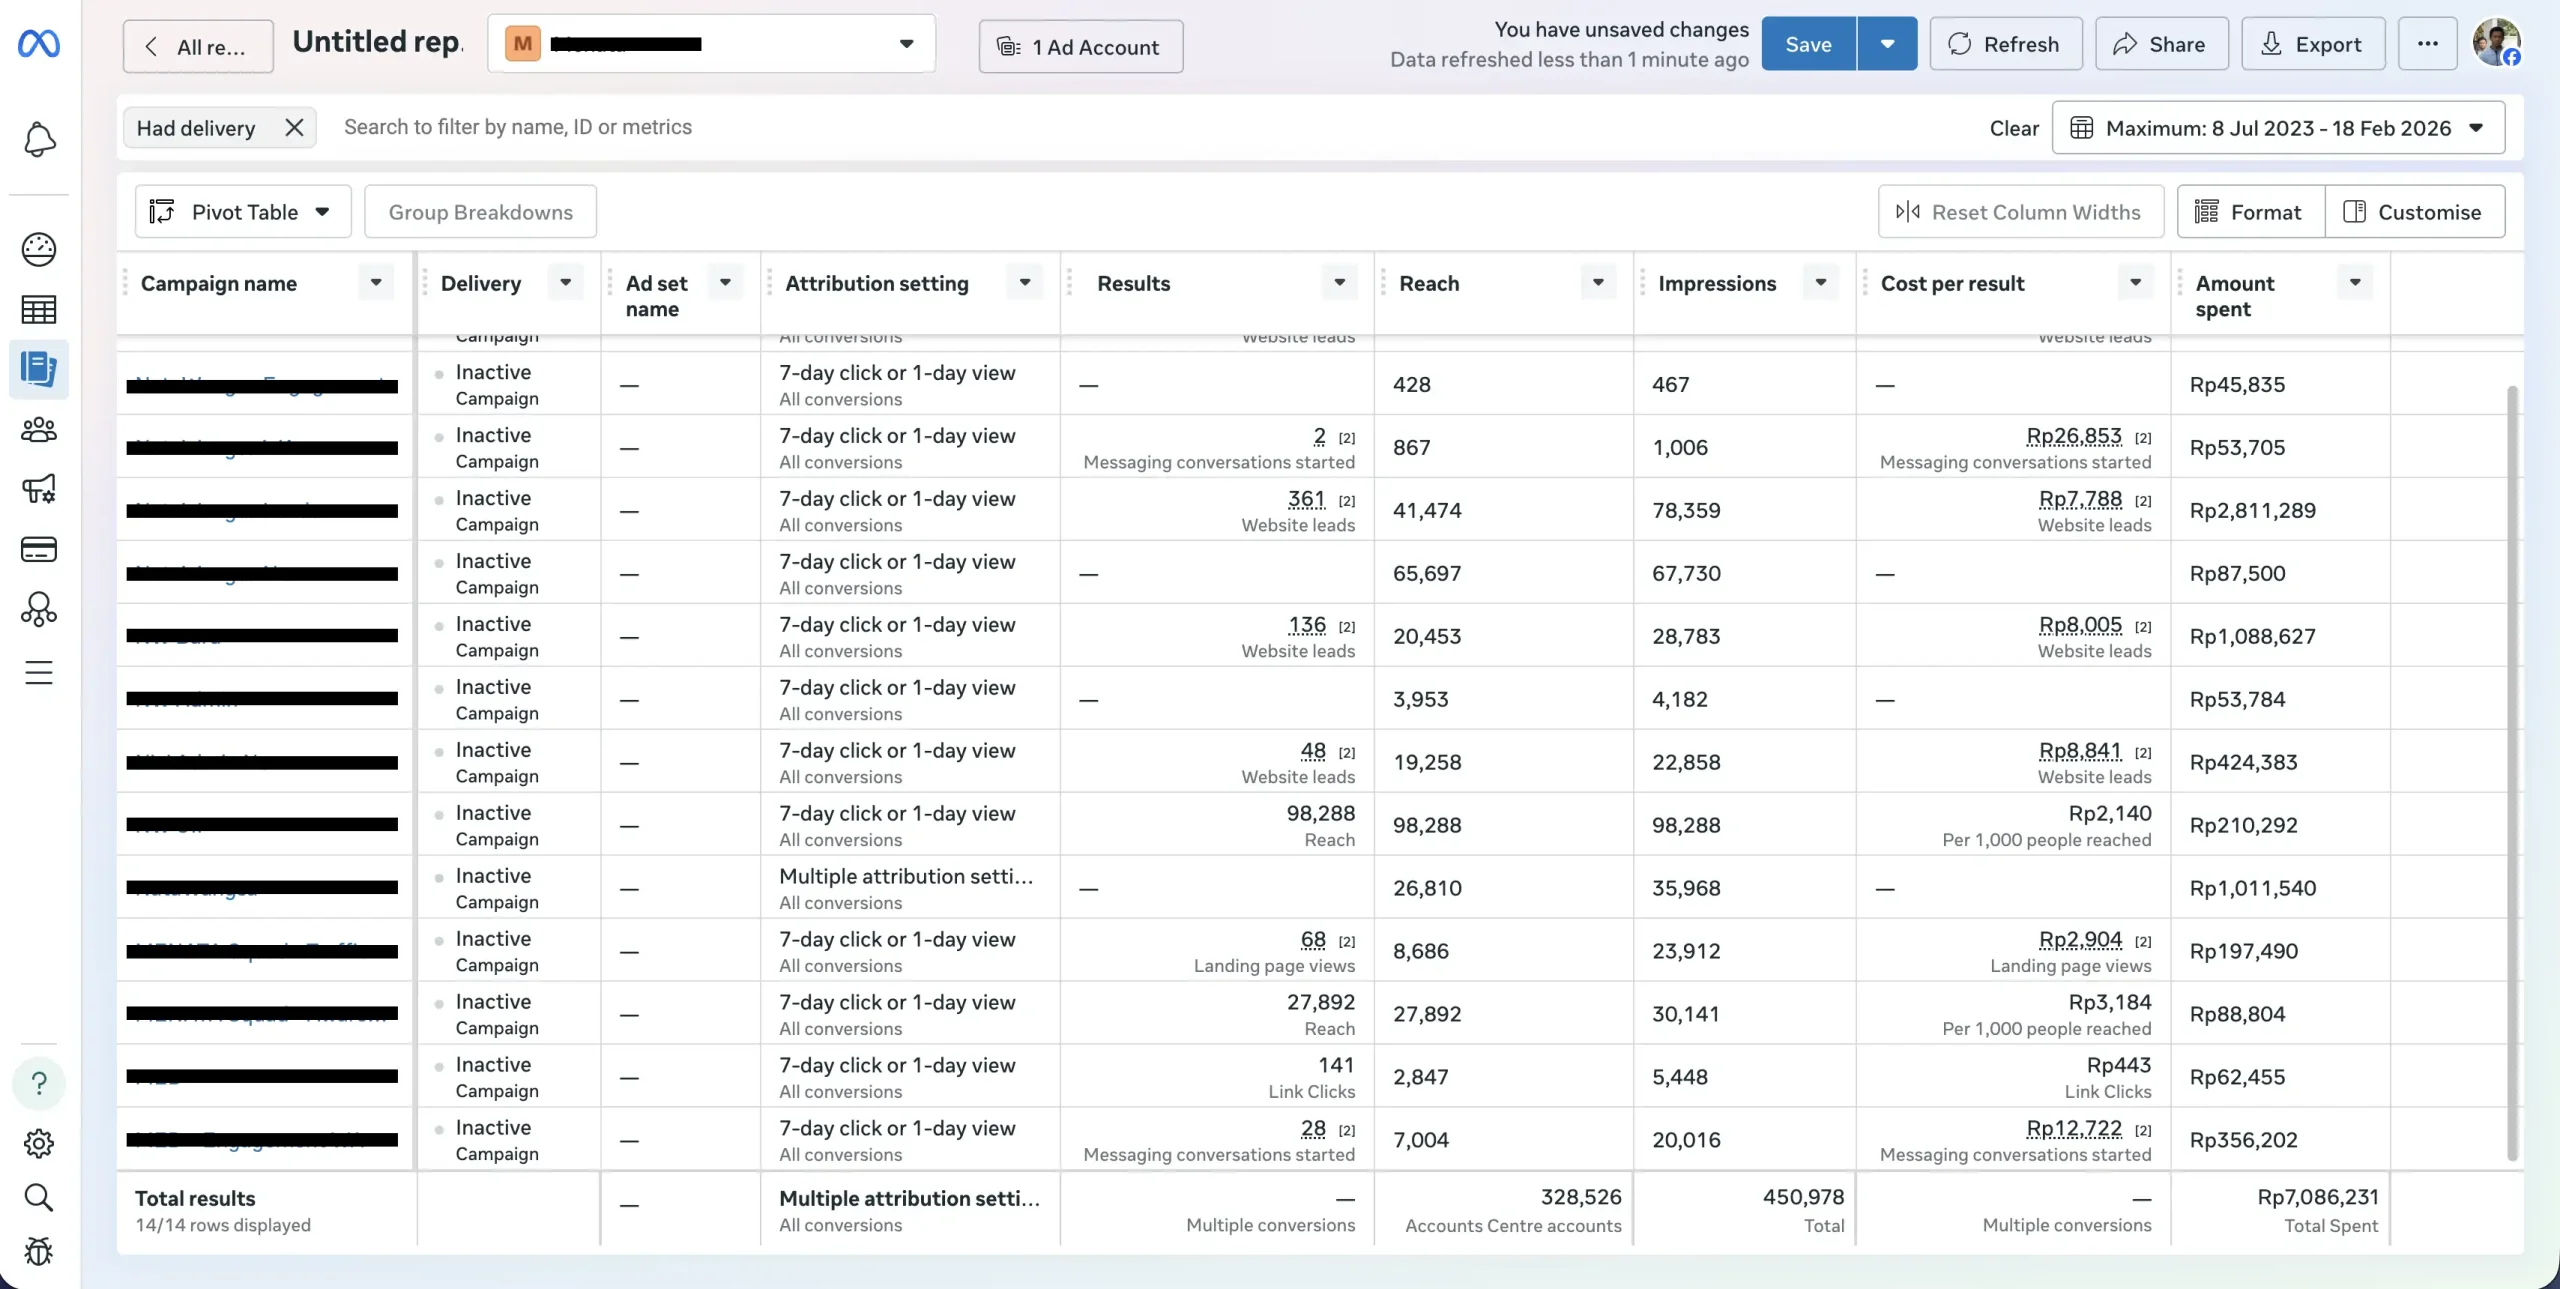Open audiences people icon in sidebar

(39, 430)
